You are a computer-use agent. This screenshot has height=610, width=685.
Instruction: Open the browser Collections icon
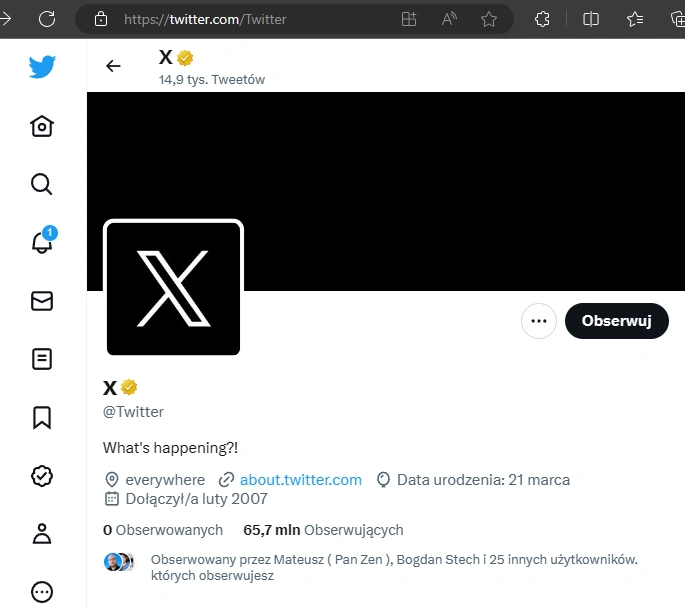point(678,19)
